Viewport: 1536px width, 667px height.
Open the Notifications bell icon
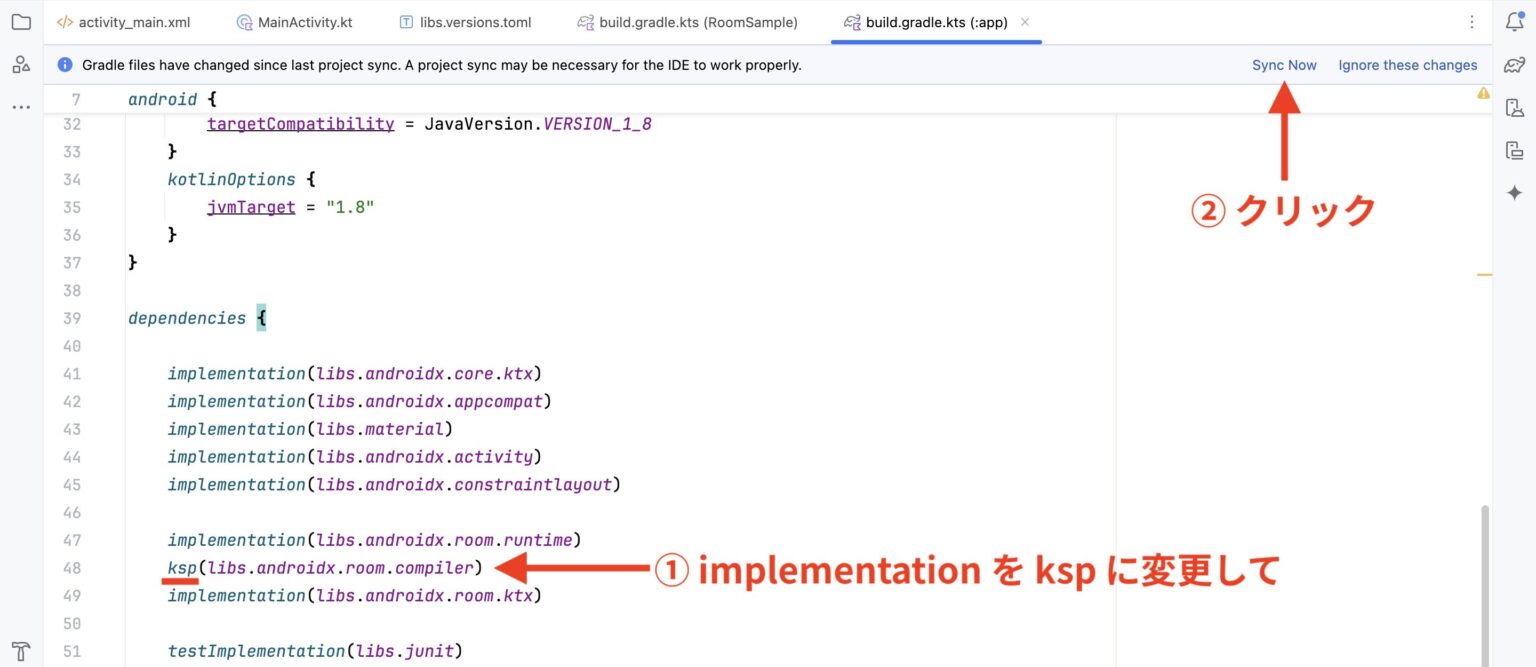pos(1514,22)
